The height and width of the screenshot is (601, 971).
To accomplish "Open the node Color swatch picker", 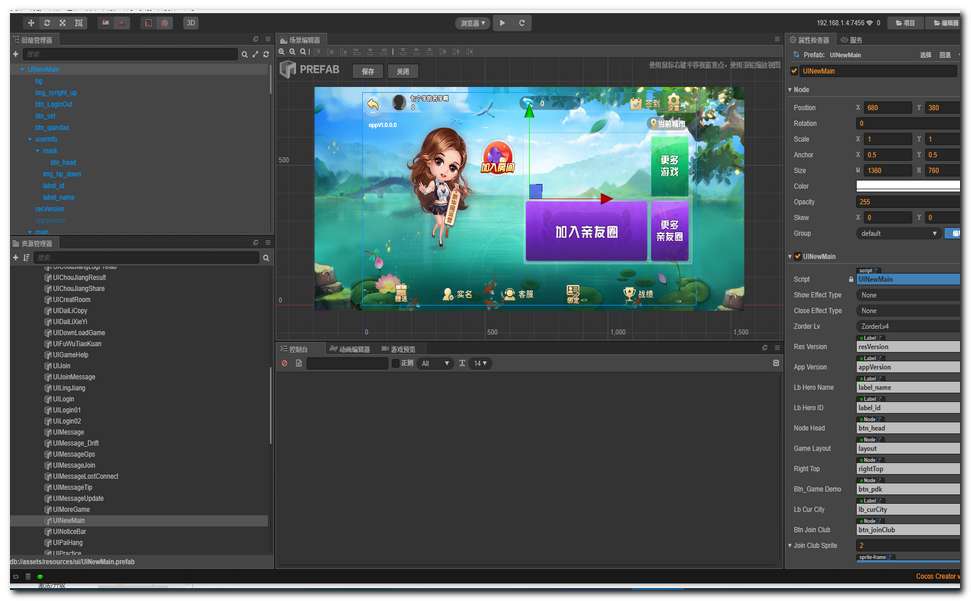I will click(906, 186).
